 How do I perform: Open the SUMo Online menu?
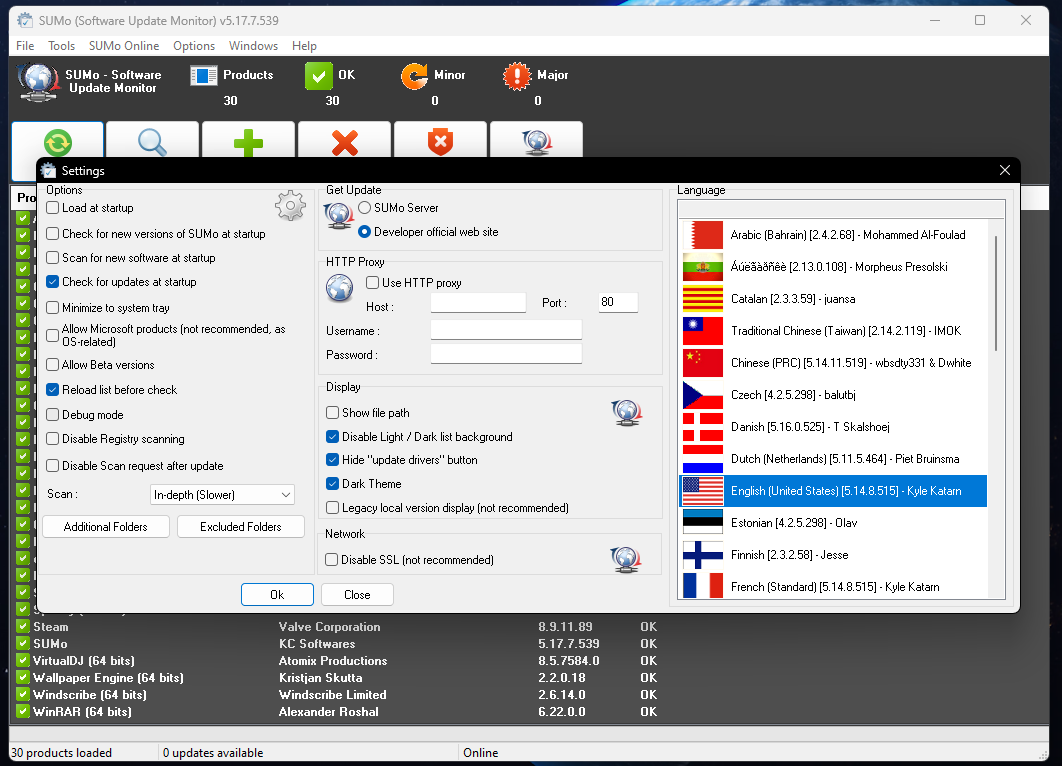point(124,45)
